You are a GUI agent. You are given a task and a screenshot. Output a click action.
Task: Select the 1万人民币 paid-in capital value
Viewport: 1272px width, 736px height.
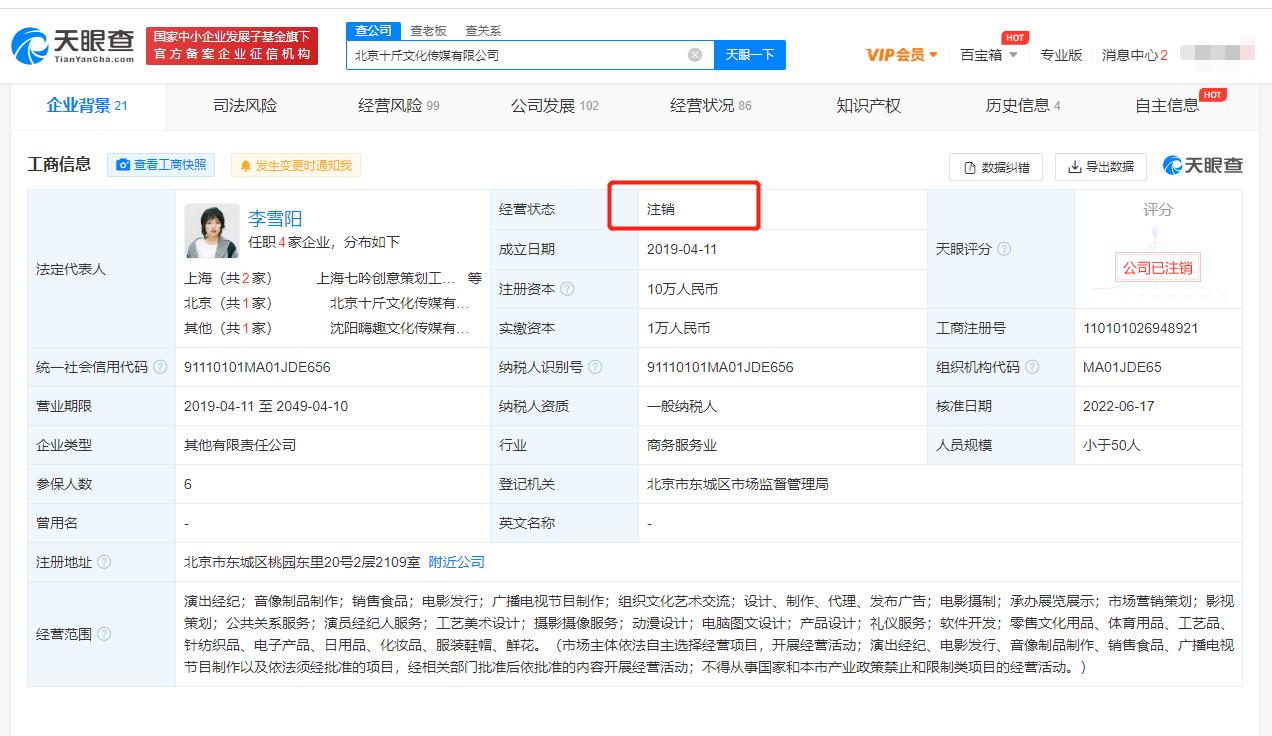pos(679,328)
